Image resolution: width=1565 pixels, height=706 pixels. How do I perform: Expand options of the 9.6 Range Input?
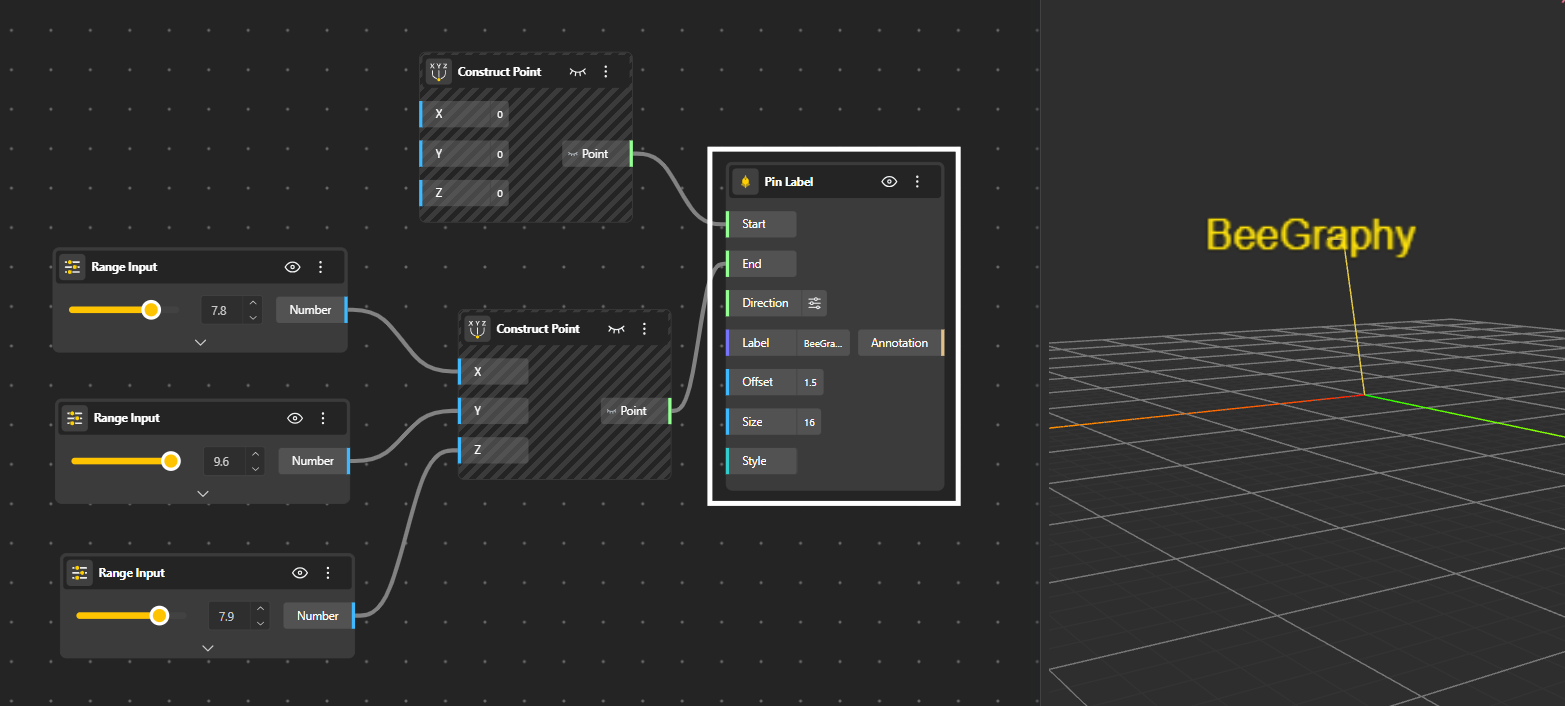click(203, 493)
